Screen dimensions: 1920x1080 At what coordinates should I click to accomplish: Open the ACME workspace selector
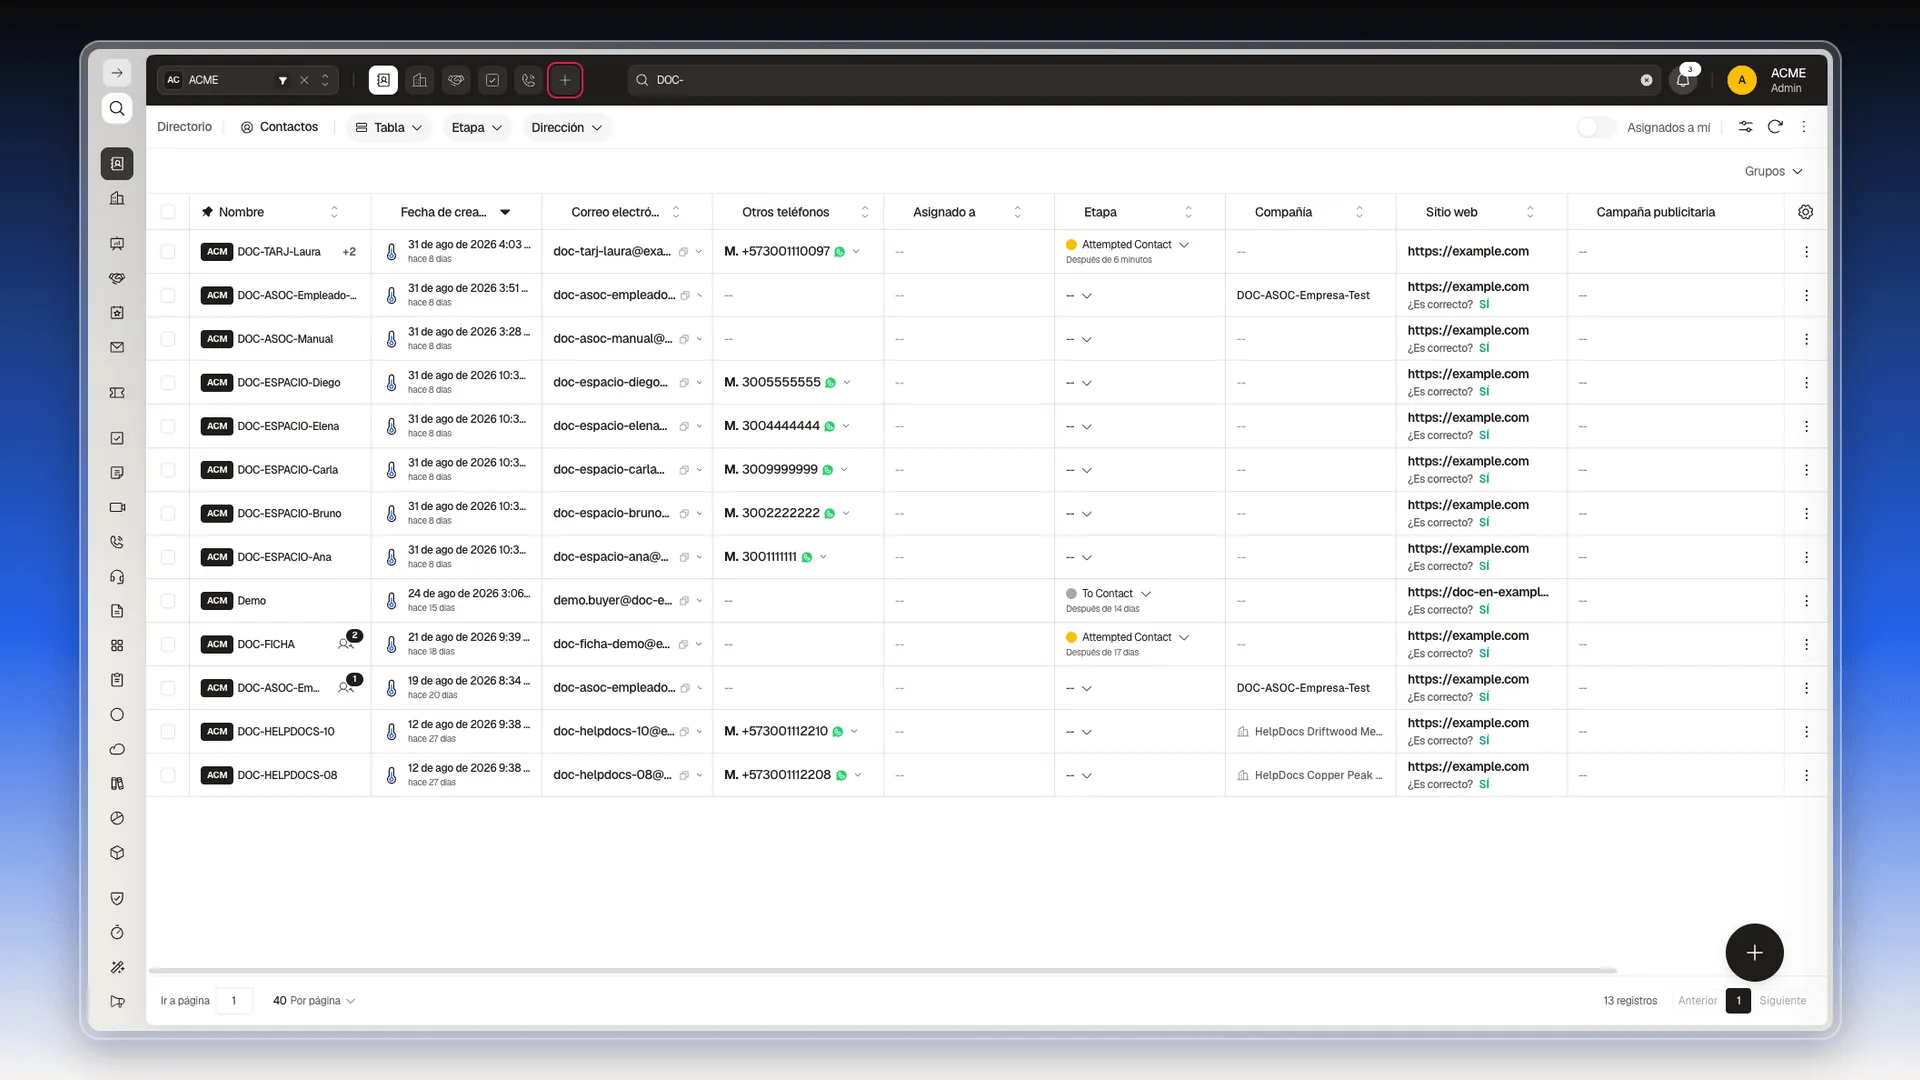click(248, 80)
